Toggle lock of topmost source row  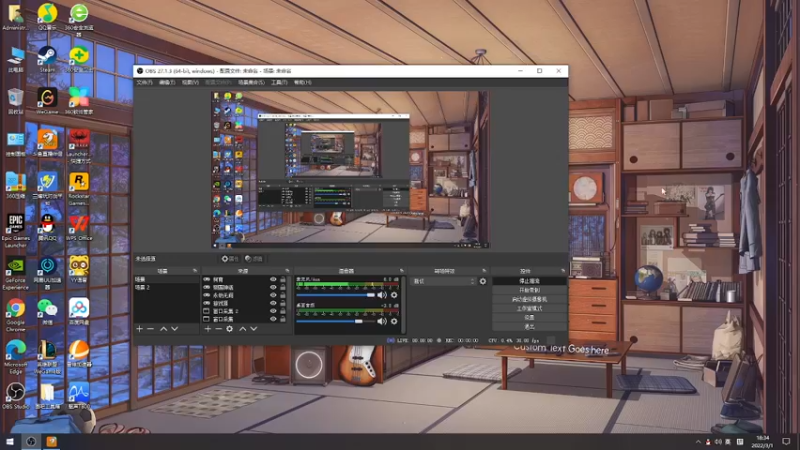283,280
